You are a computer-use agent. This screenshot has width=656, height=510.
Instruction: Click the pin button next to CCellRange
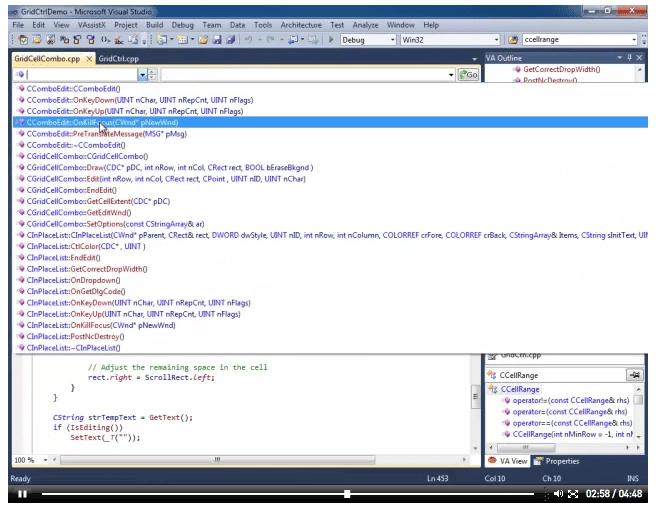[x=635, y=375]
